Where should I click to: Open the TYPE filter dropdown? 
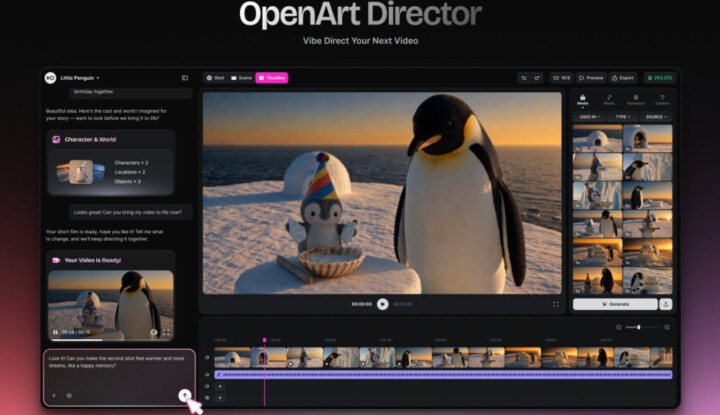[623, 117]
